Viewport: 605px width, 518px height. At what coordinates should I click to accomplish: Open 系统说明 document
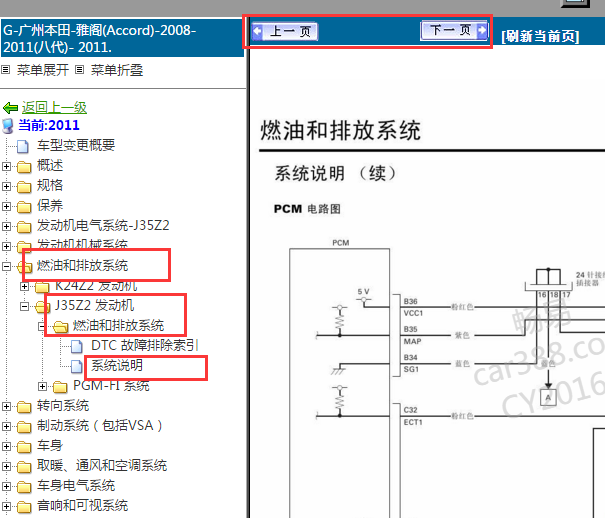(117, 365)
